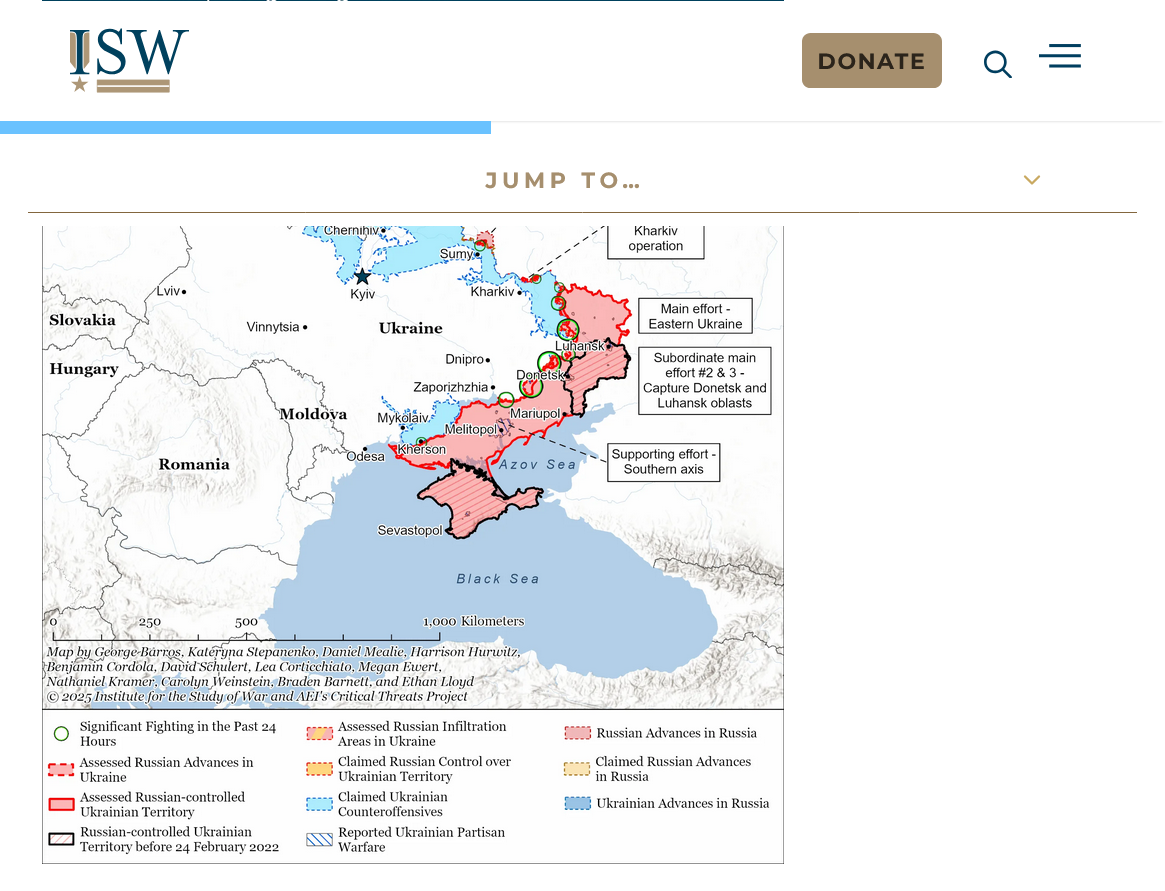
Task: Open the hamburger navigation menu
Action: coord(1060,56)
